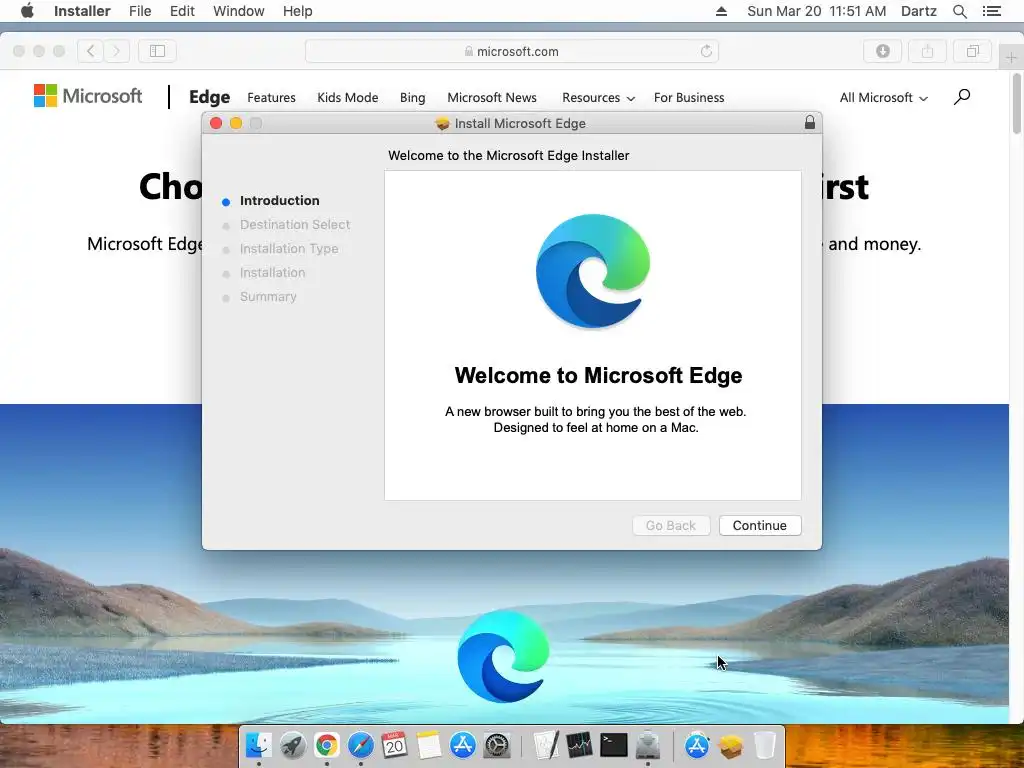The height and width of the screenshot is (768, 1024).
Task: Show Safari tab overview button
Action: click(x=973, y=51)
